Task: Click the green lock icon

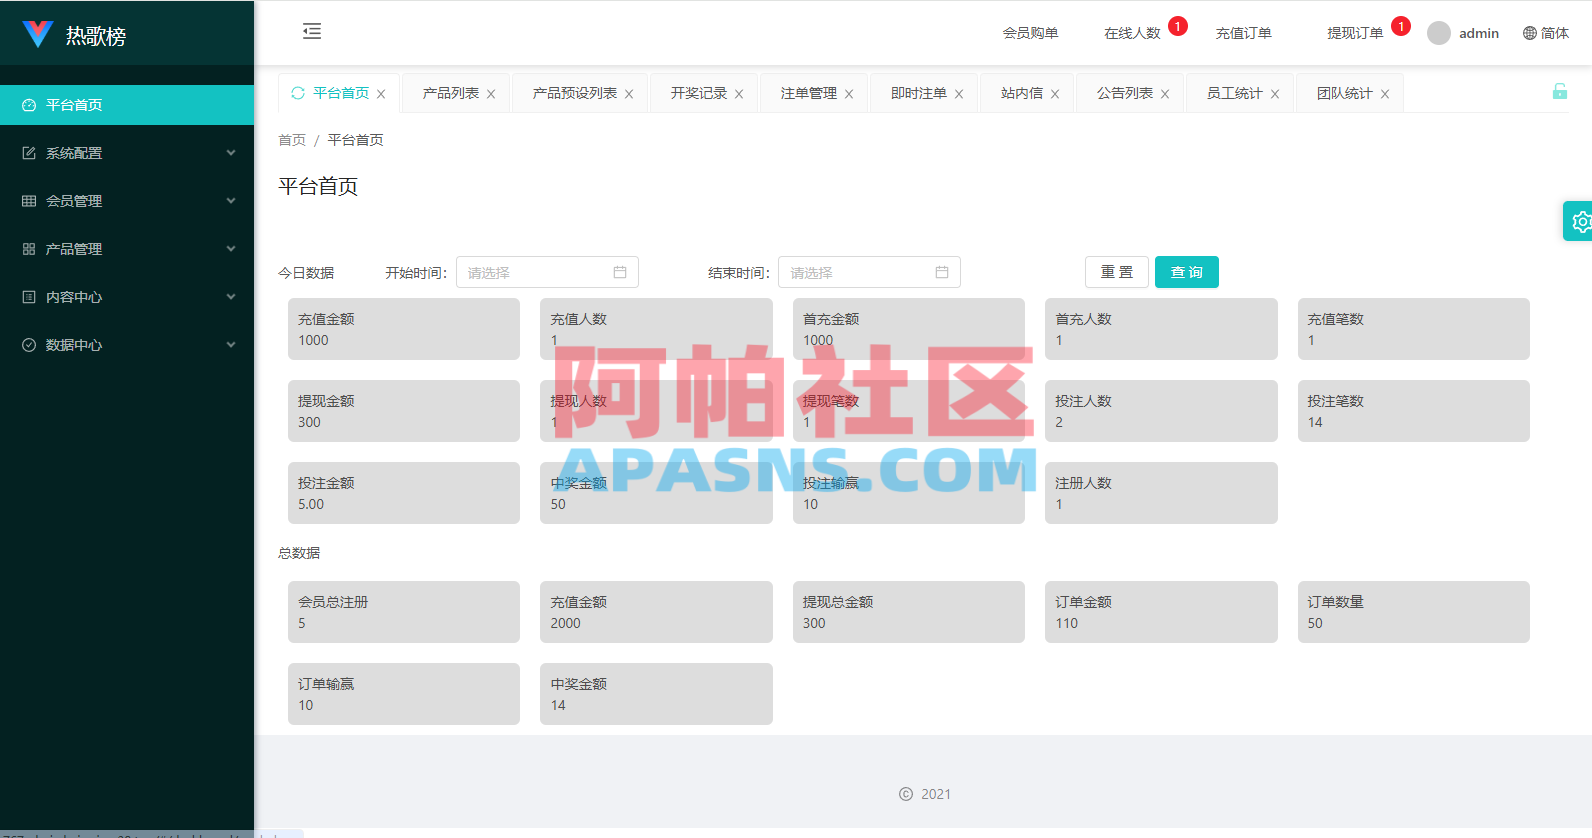Action: click(1560, 91)
